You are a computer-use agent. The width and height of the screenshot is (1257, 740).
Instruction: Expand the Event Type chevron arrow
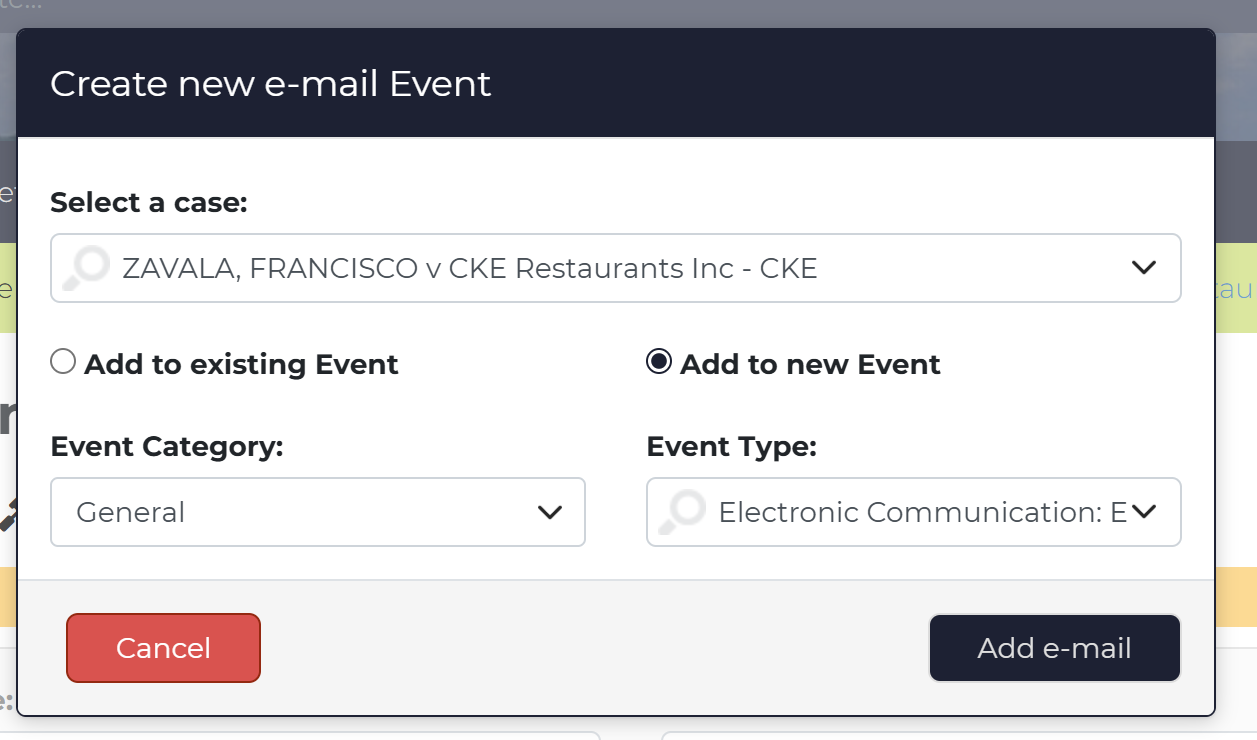click(1143, 512)
